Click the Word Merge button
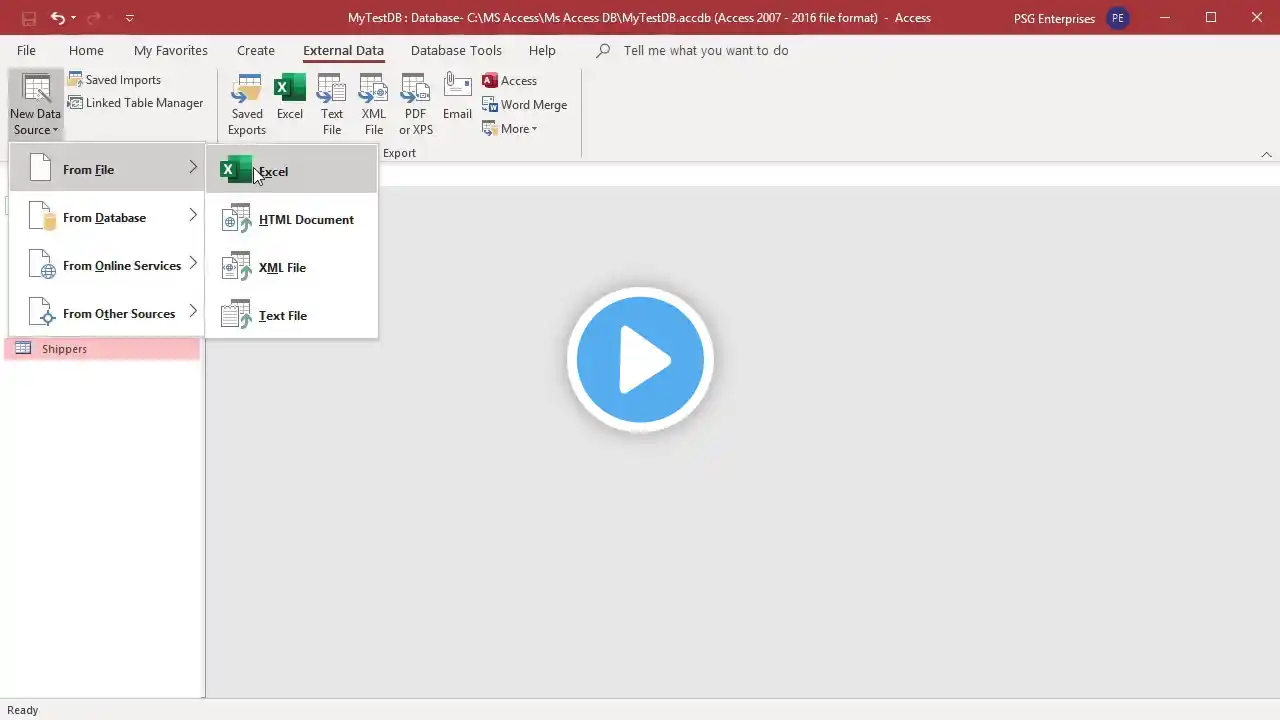This screenshot has height=720, width=1280. [x=525, y=105]
